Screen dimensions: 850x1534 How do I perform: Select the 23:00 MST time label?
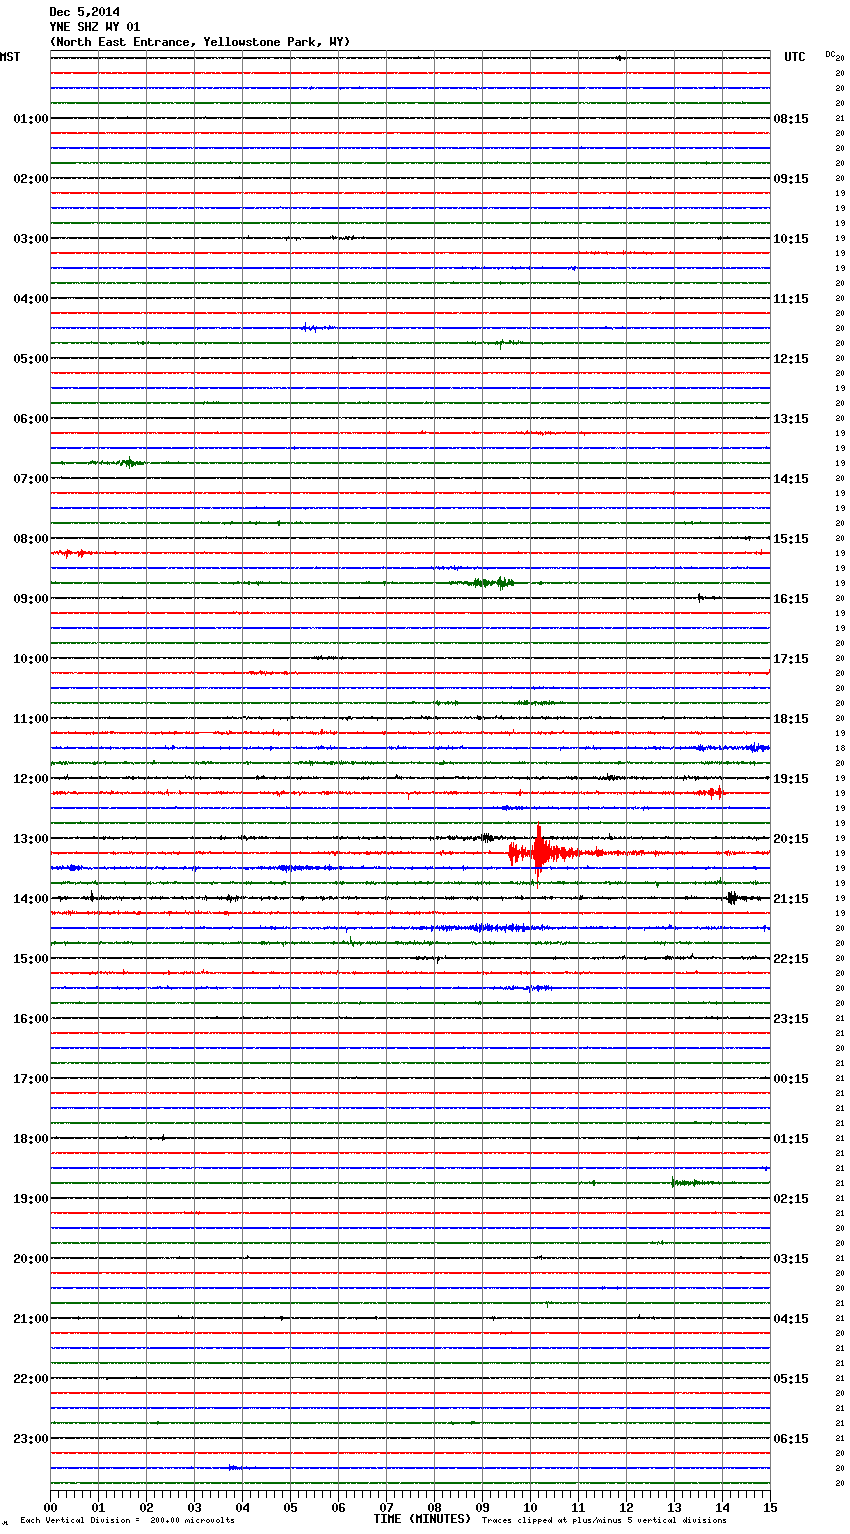30,1439
